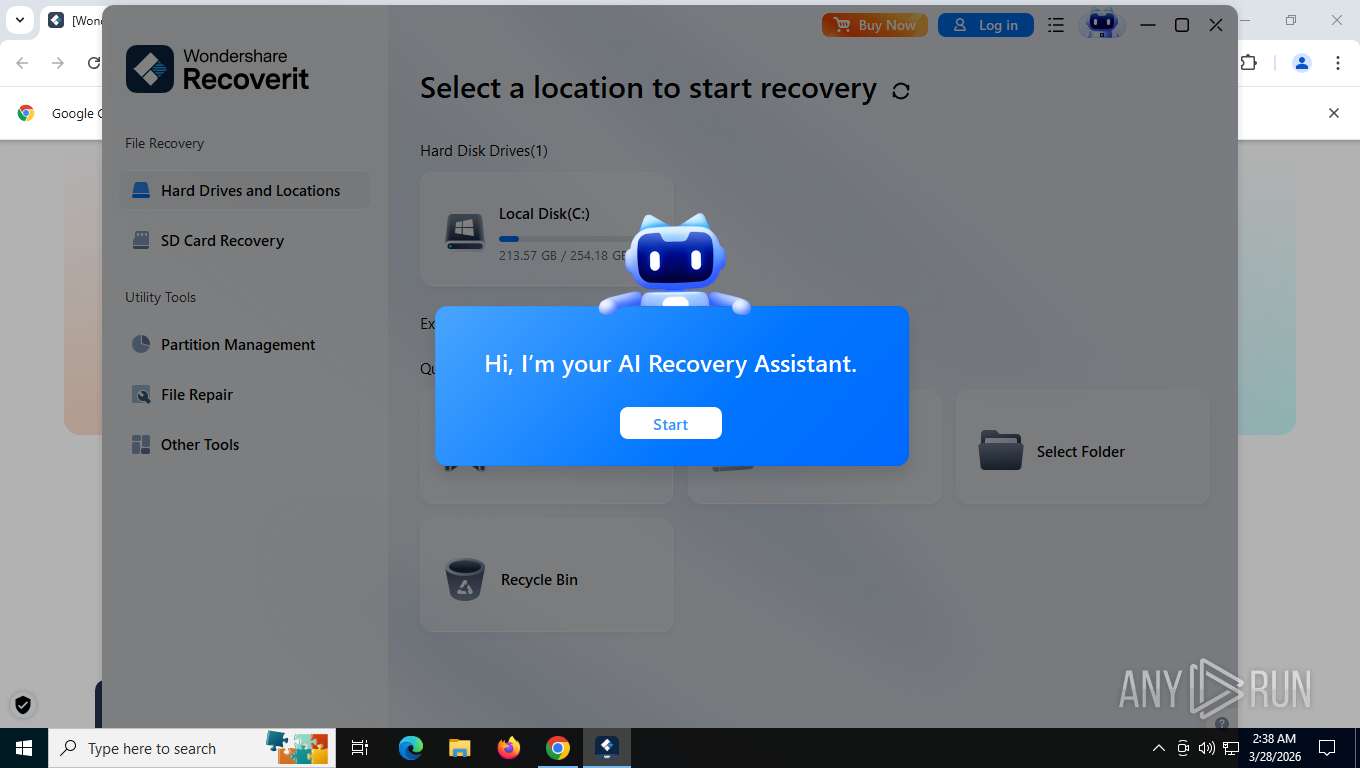This screenshot has width=1360, height=768.
Task: Select Hard Drives and Locations in the sidebar
Action: point(245,190)
